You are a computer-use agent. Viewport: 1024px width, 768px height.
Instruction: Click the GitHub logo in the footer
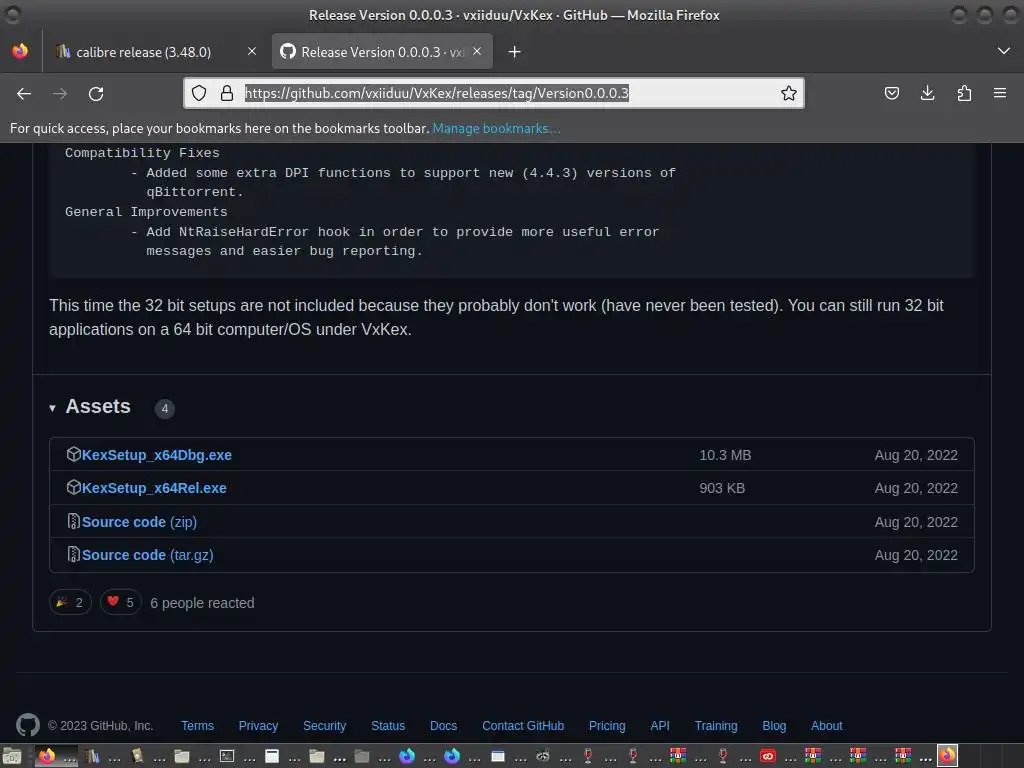(28, 725)
